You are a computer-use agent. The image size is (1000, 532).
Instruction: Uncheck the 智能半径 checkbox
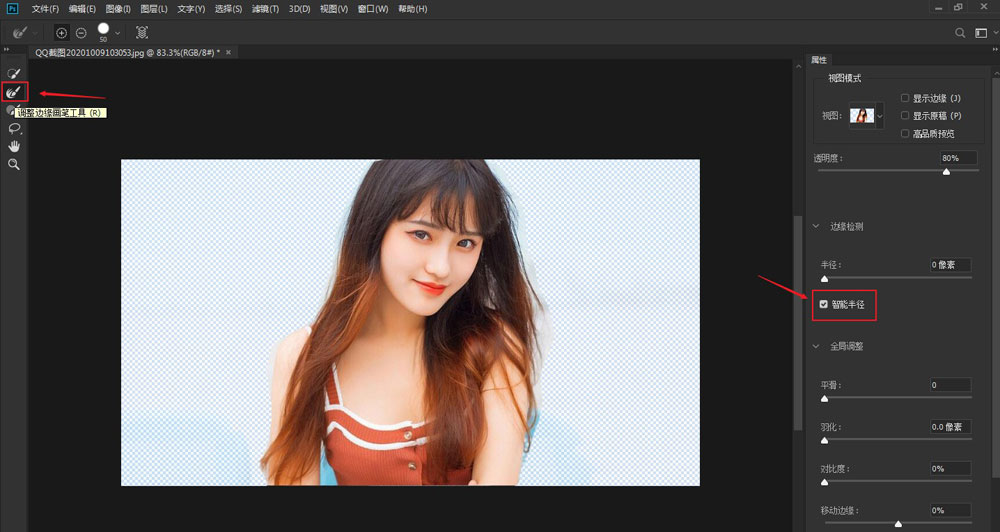tap(824, 304)
